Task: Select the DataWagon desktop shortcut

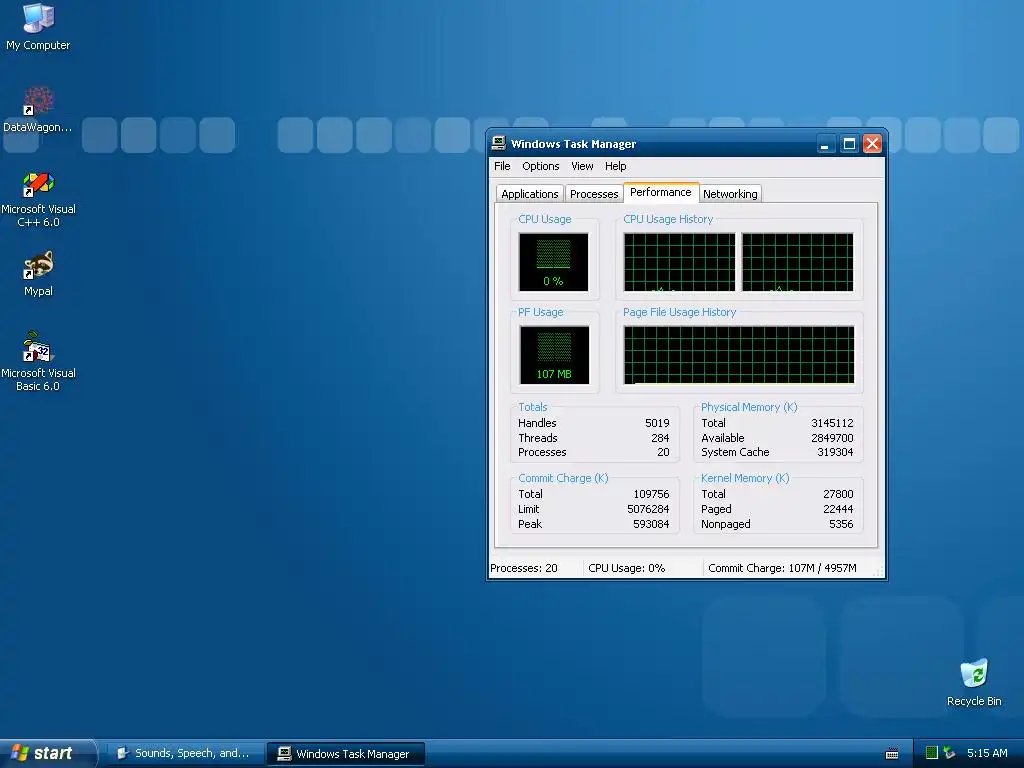Action: pyautogui.click(x=37, y=109)
